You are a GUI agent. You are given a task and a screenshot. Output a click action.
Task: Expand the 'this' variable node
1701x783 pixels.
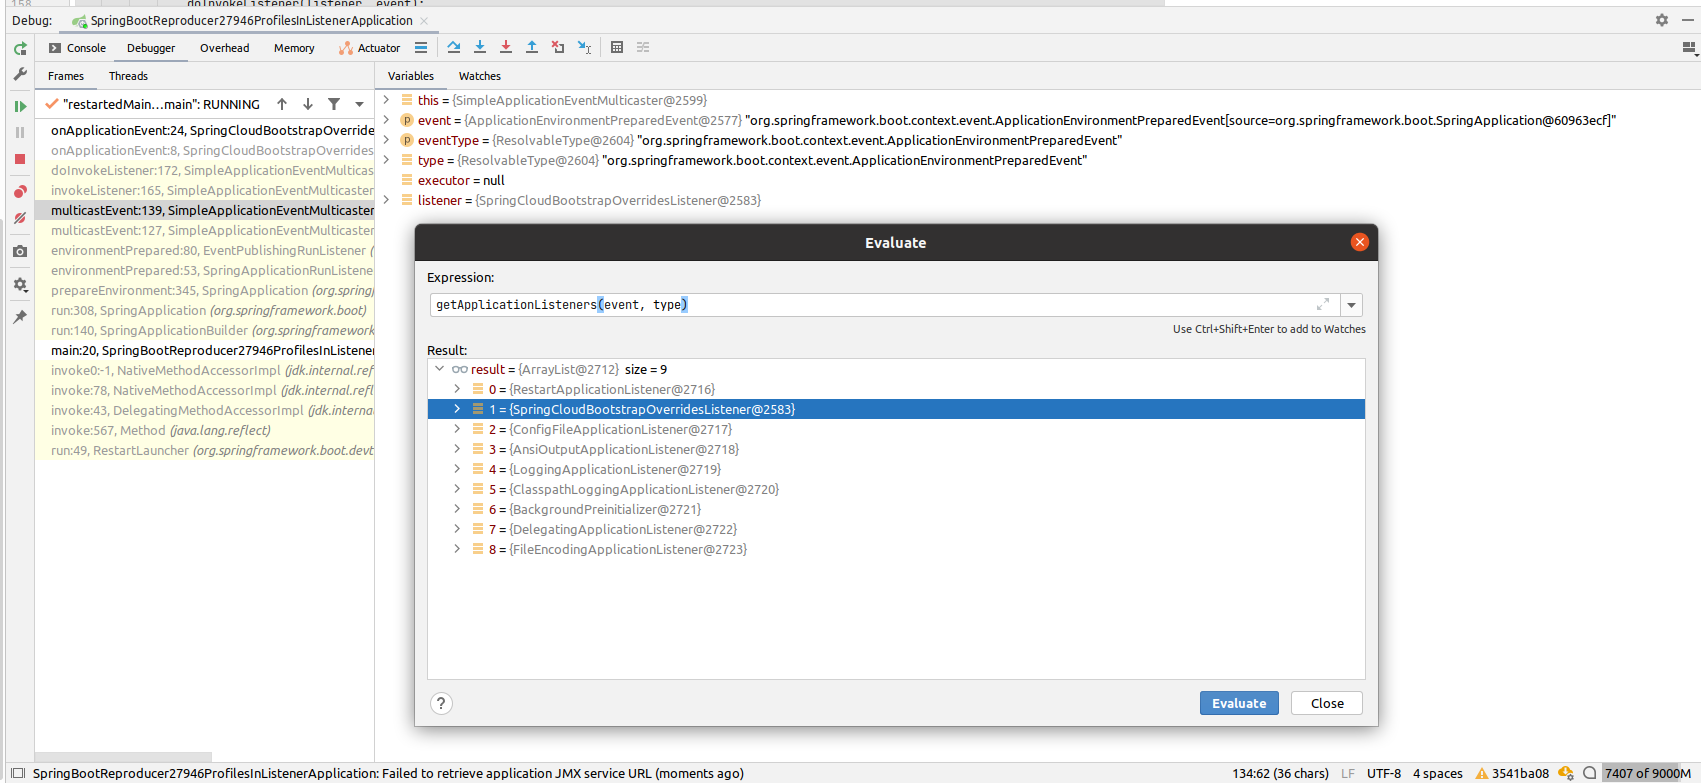[386, 100]
